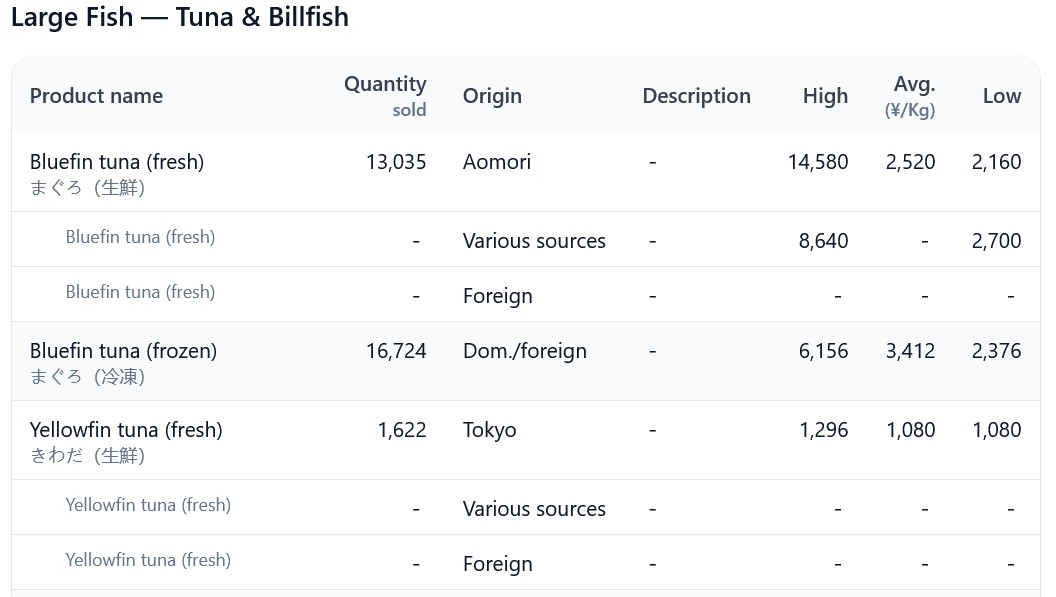Click the Large Fish — Tuna & Billfish heading
Image resolution: width=1056 pixels, height=597 pixels.
[180, 17]
